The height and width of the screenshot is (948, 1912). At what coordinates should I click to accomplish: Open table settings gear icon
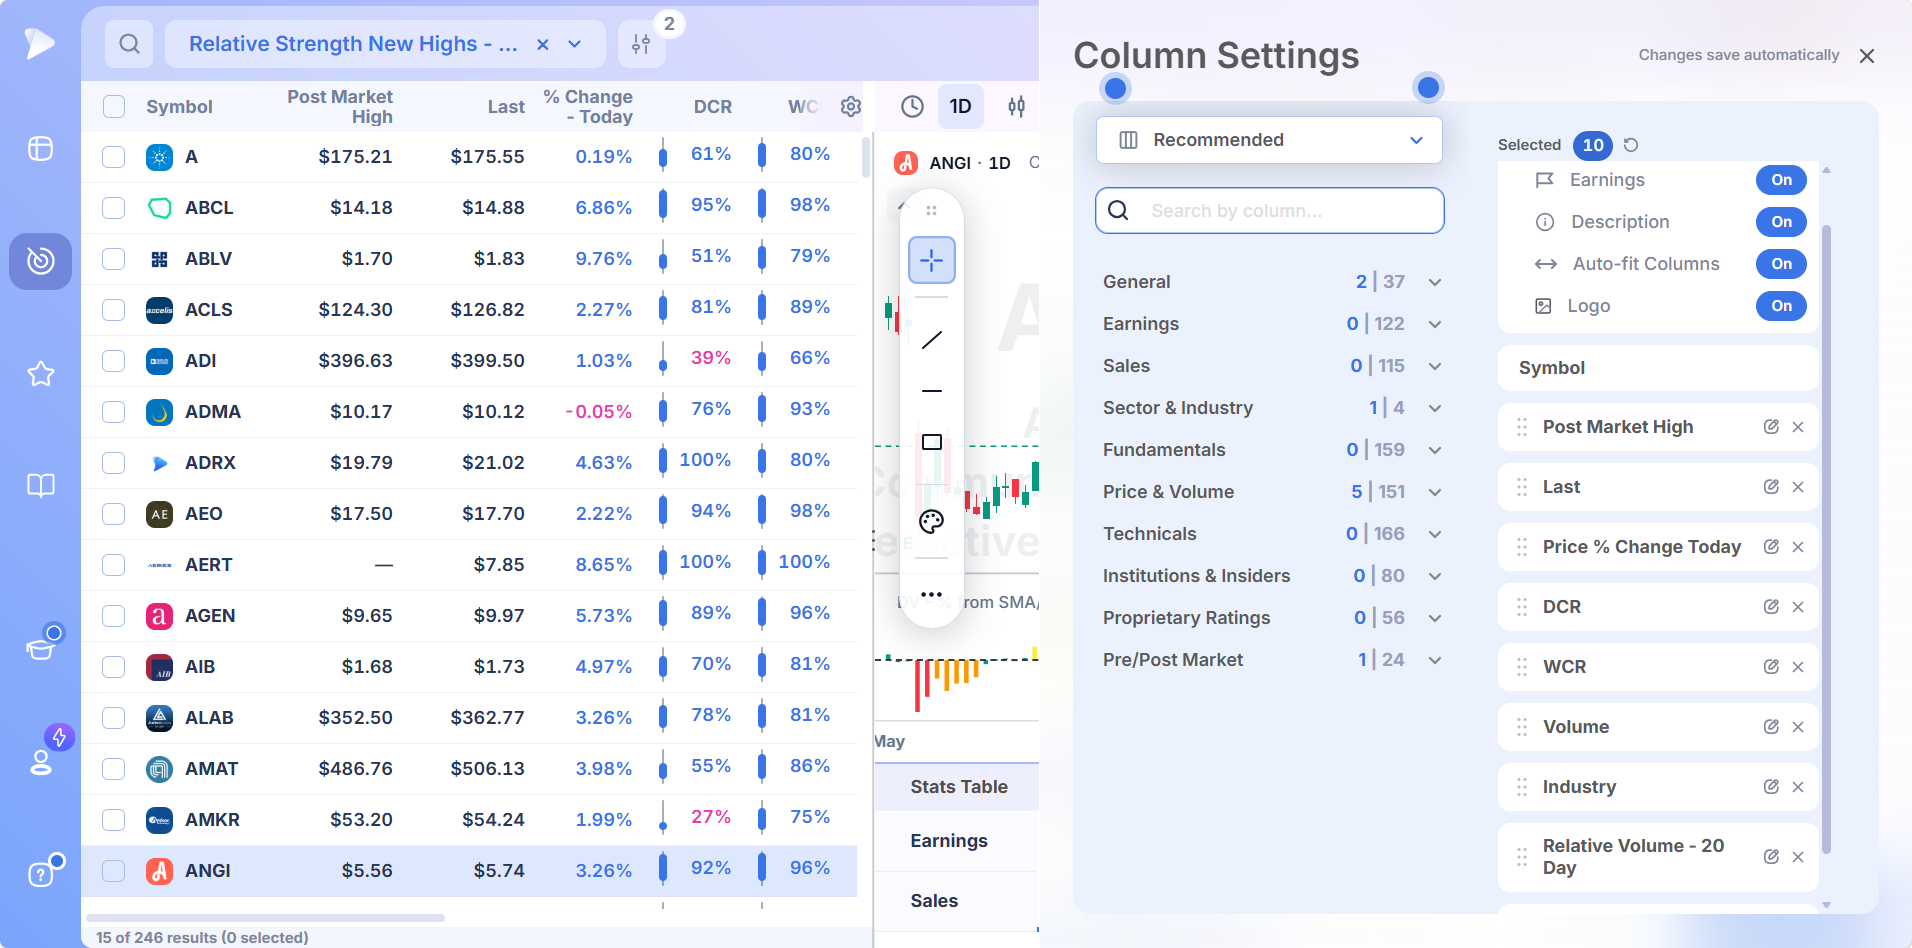[851, 106]
